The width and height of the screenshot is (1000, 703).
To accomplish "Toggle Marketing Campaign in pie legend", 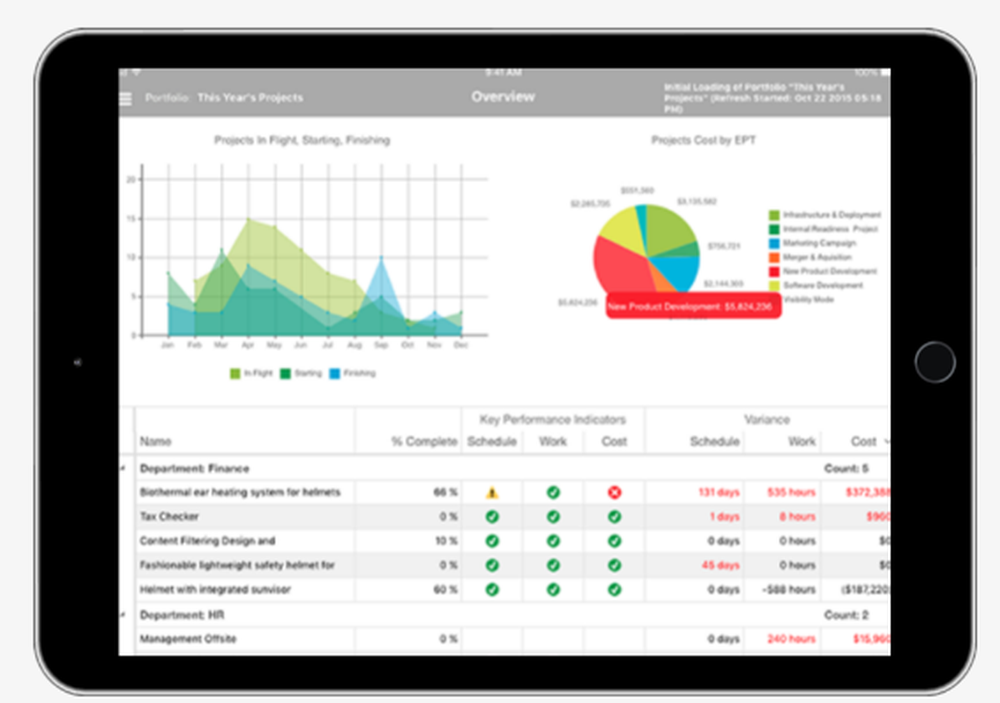I will pos(812,243).
